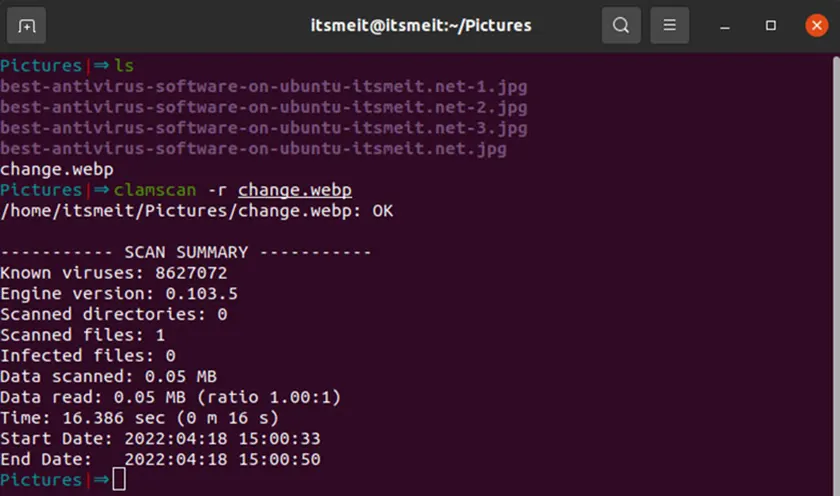840x496 pixels.
Task: Click the file name ending in itsmeit.net-3.jpg
Action: click(x=263, y=128)
